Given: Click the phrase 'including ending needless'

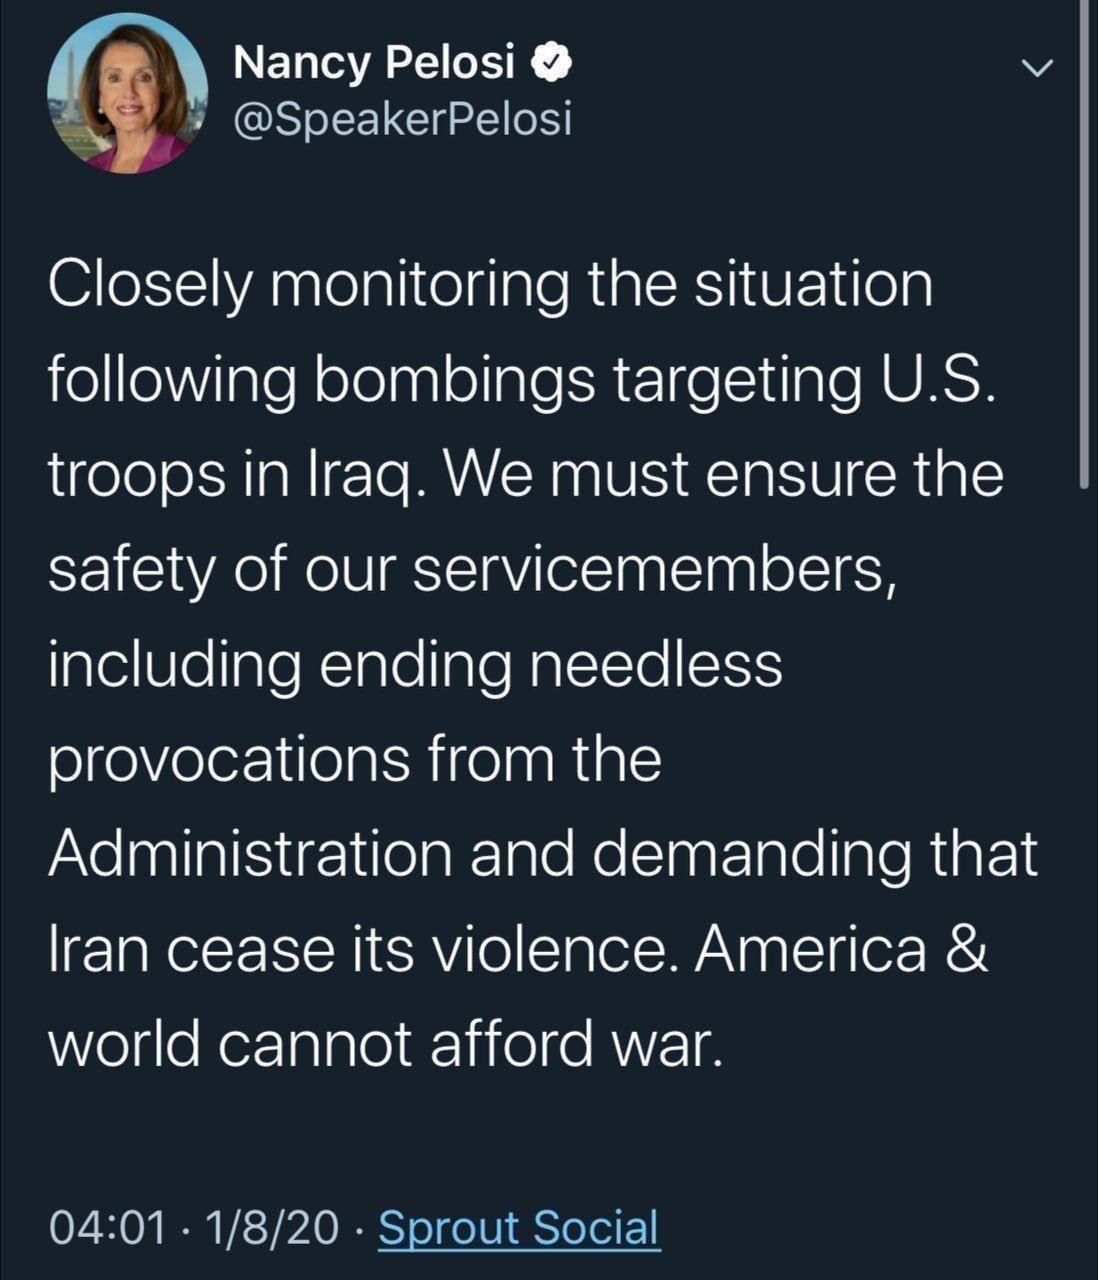Looking at the screenshot, I should (x=414, y=666).
